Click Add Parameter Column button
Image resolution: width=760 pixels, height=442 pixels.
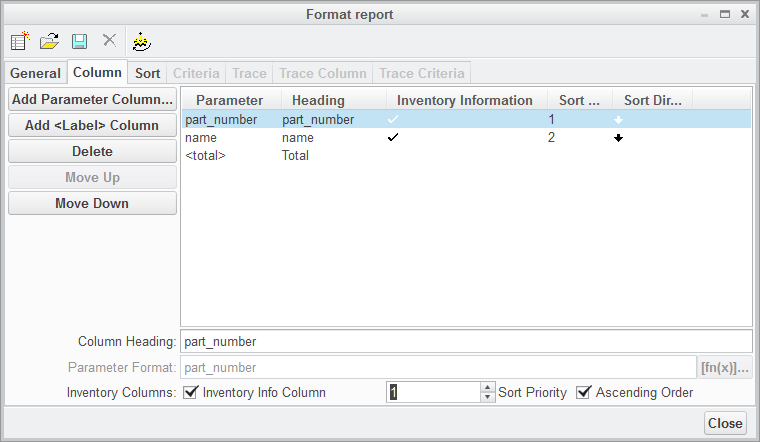click(92, 99)
